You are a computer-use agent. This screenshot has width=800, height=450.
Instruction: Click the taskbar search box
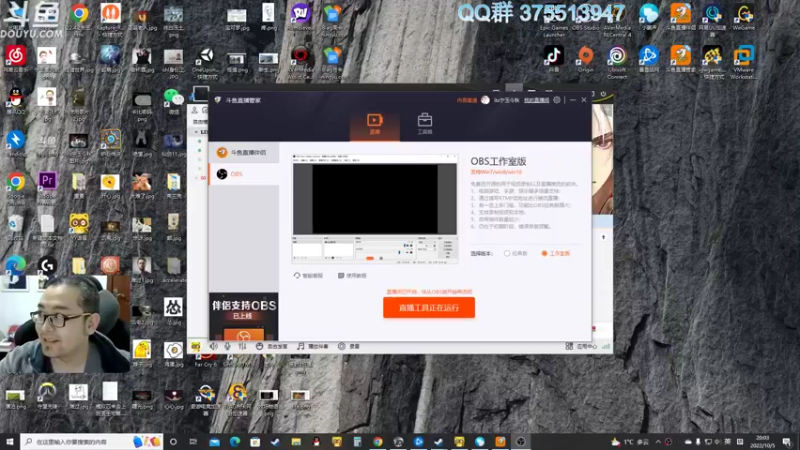[91, 441]
